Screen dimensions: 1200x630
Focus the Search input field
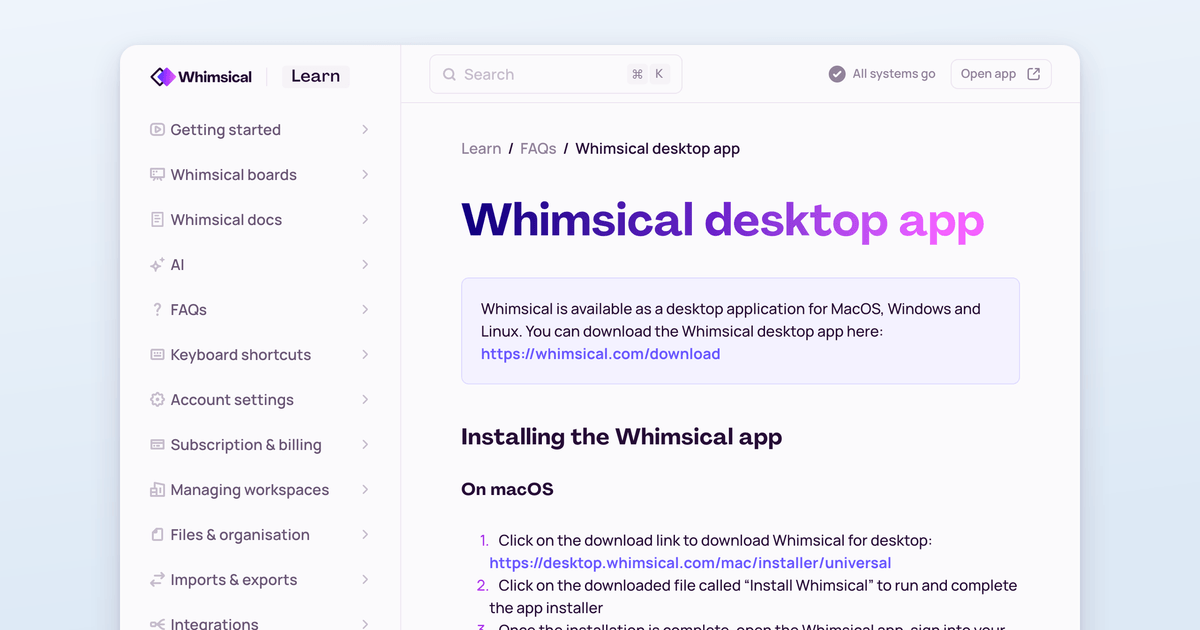pyautogui.click(x=555, y=74)
